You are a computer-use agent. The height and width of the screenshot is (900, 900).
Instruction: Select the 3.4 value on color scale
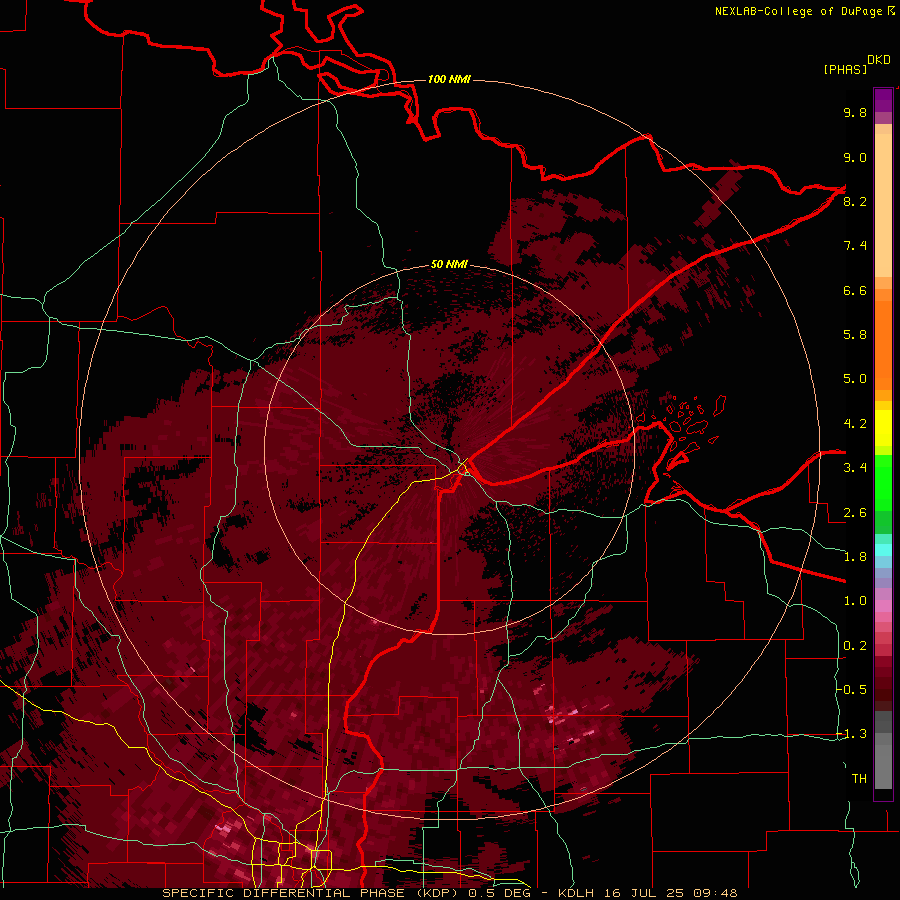click(855, 468)
